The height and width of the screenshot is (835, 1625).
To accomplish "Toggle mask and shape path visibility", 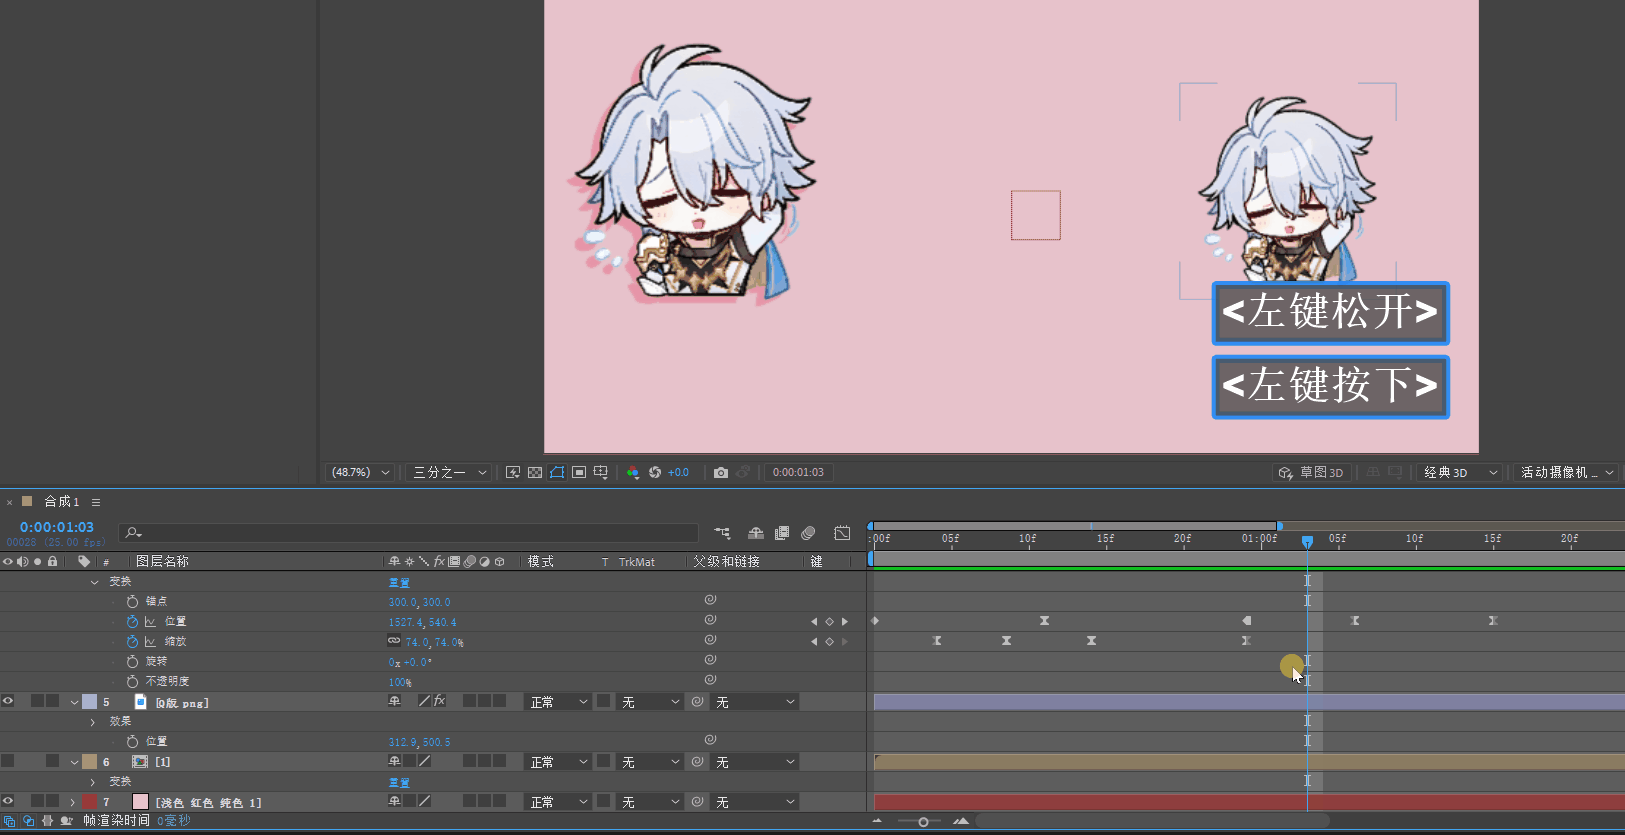I will click(557, 472).
